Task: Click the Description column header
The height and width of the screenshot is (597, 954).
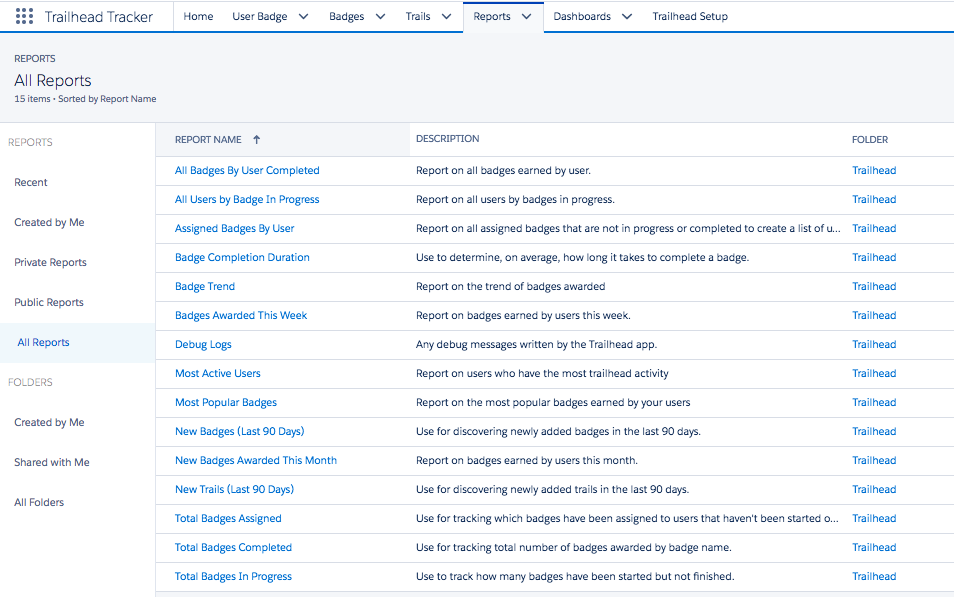Action: 447,140
